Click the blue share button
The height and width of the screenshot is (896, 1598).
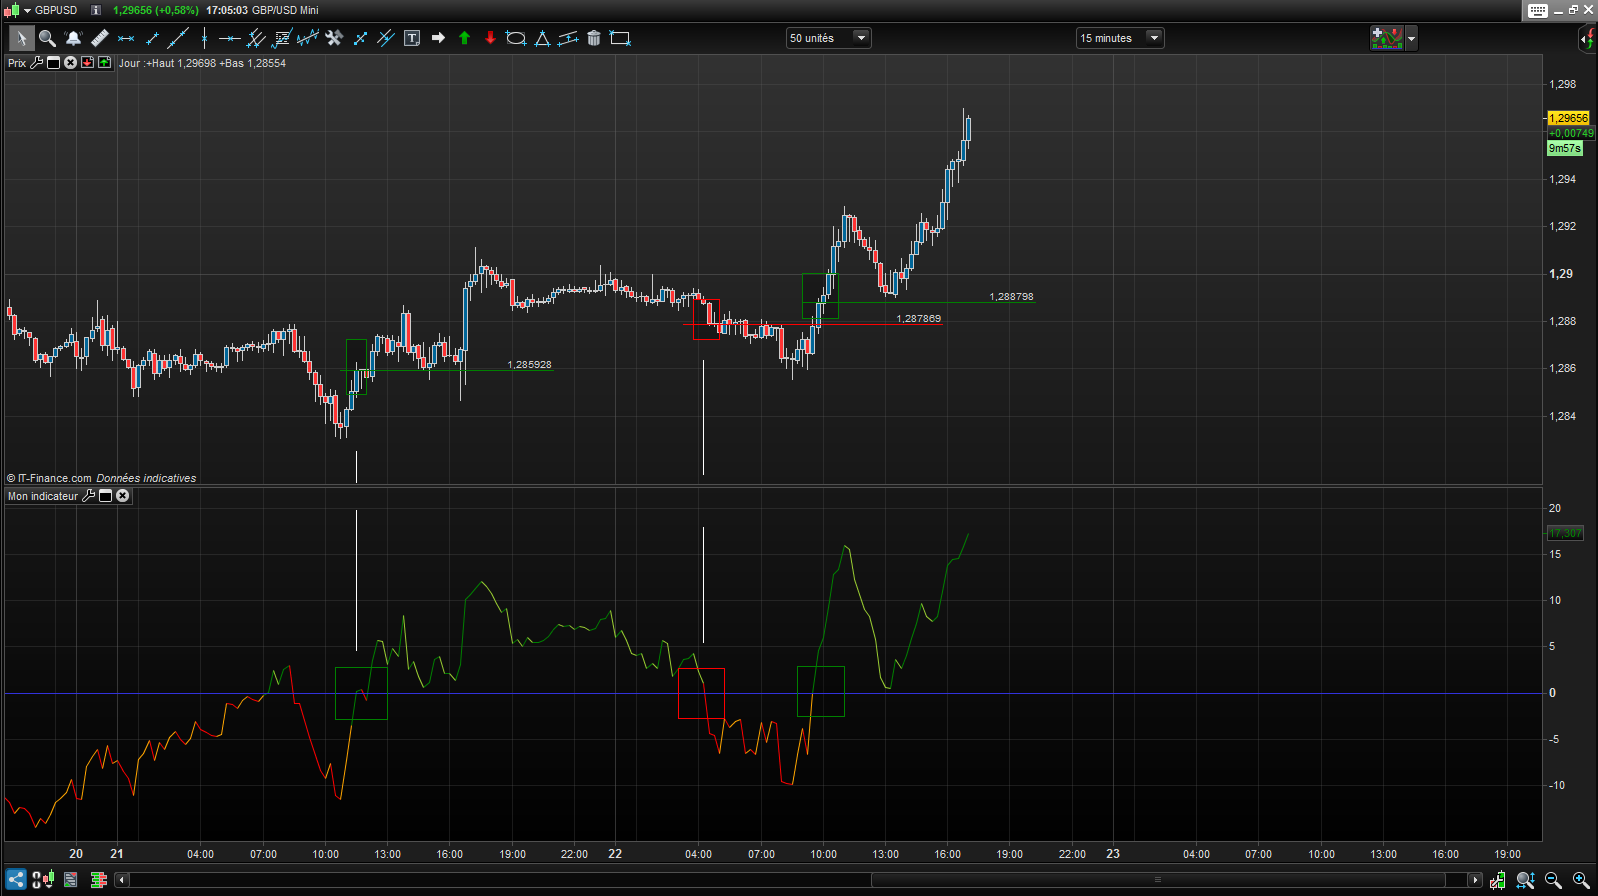(x=16, y=880)
